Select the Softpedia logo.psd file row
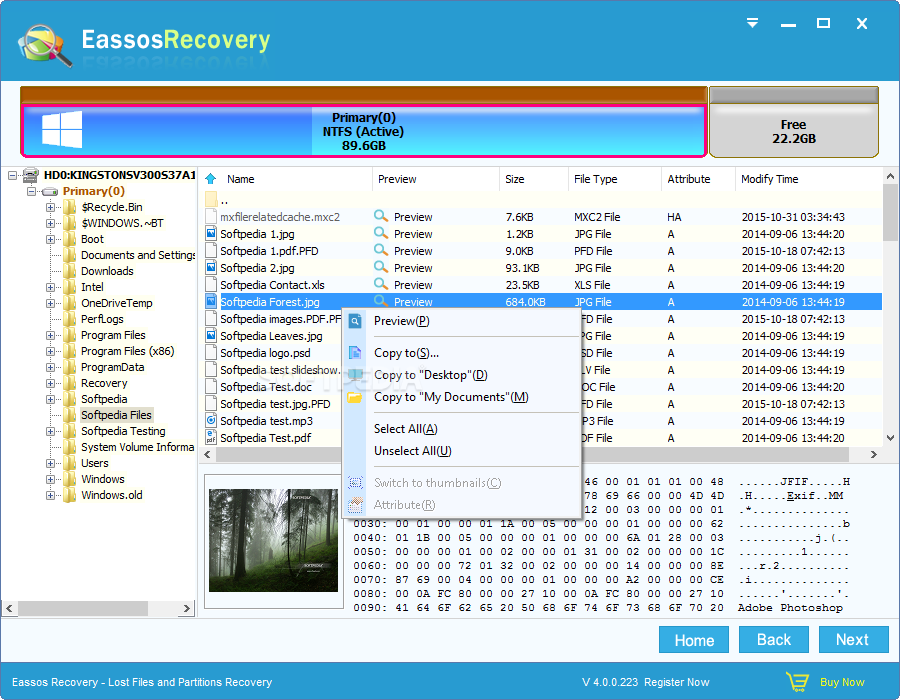The height and width of the screenshot is (700, 900). 265,353
